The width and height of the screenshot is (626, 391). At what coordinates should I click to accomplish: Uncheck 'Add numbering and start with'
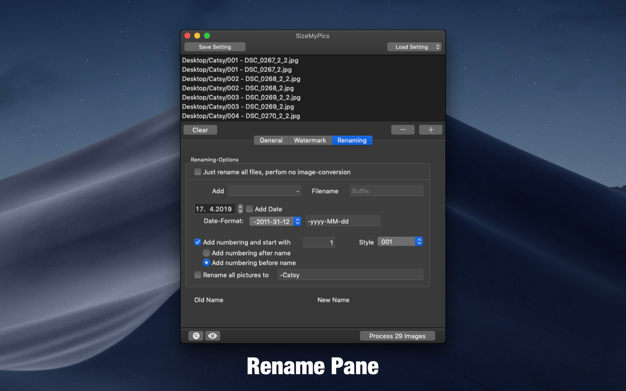pos(197,242)
